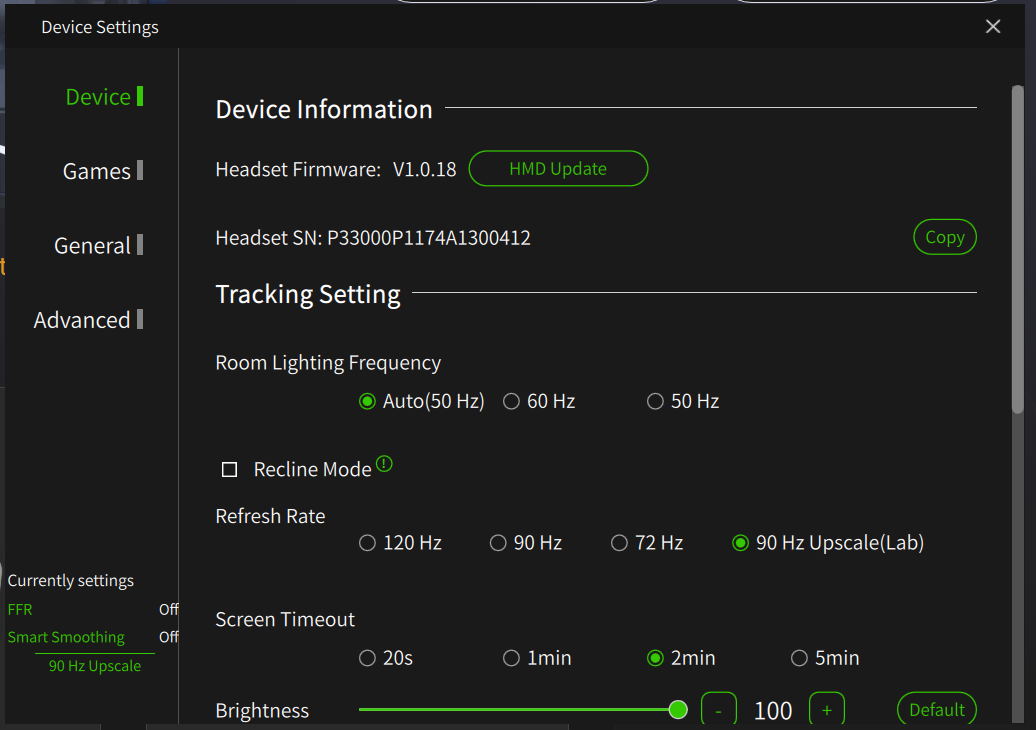Click the brightness slider handle
The height and width of the screenshot is (730, 1036).
678,710
